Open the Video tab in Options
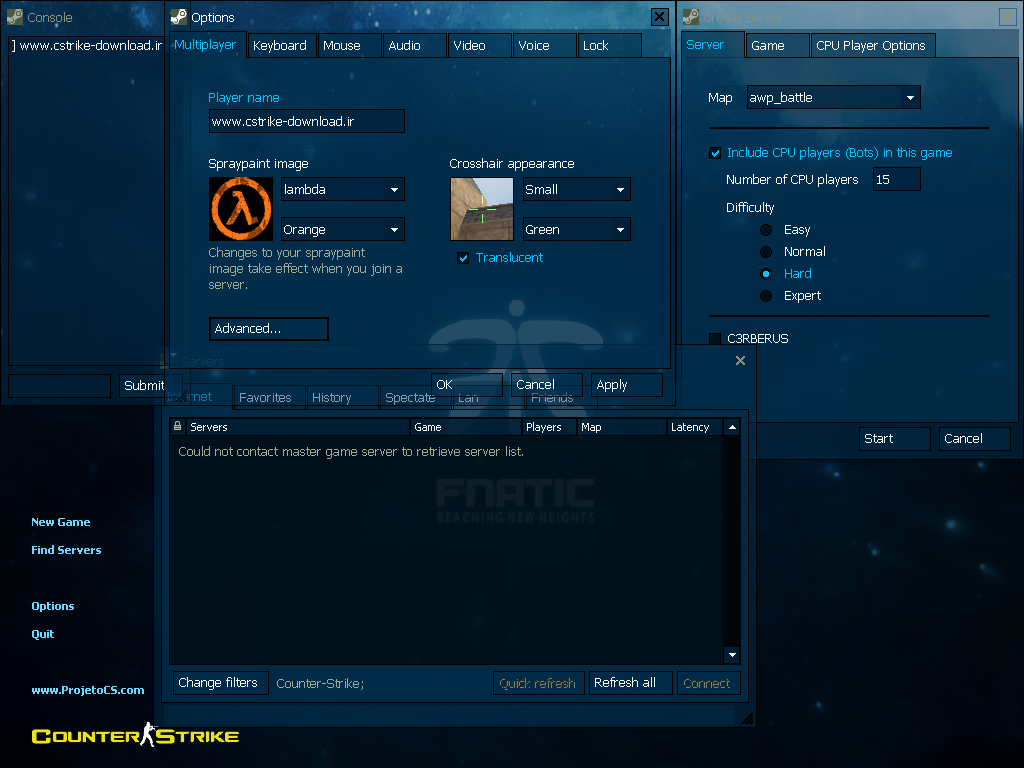The image size is (1024, 768). click(480, 46)
